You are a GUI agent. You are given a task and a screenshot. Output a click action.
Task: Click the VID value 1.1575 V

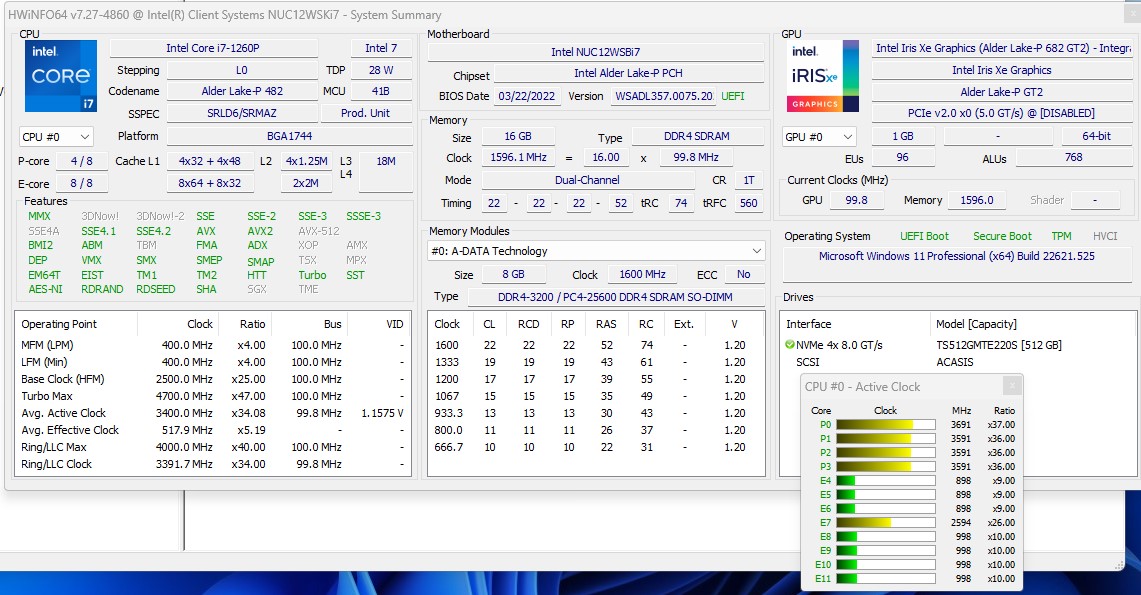pos(382,412)
